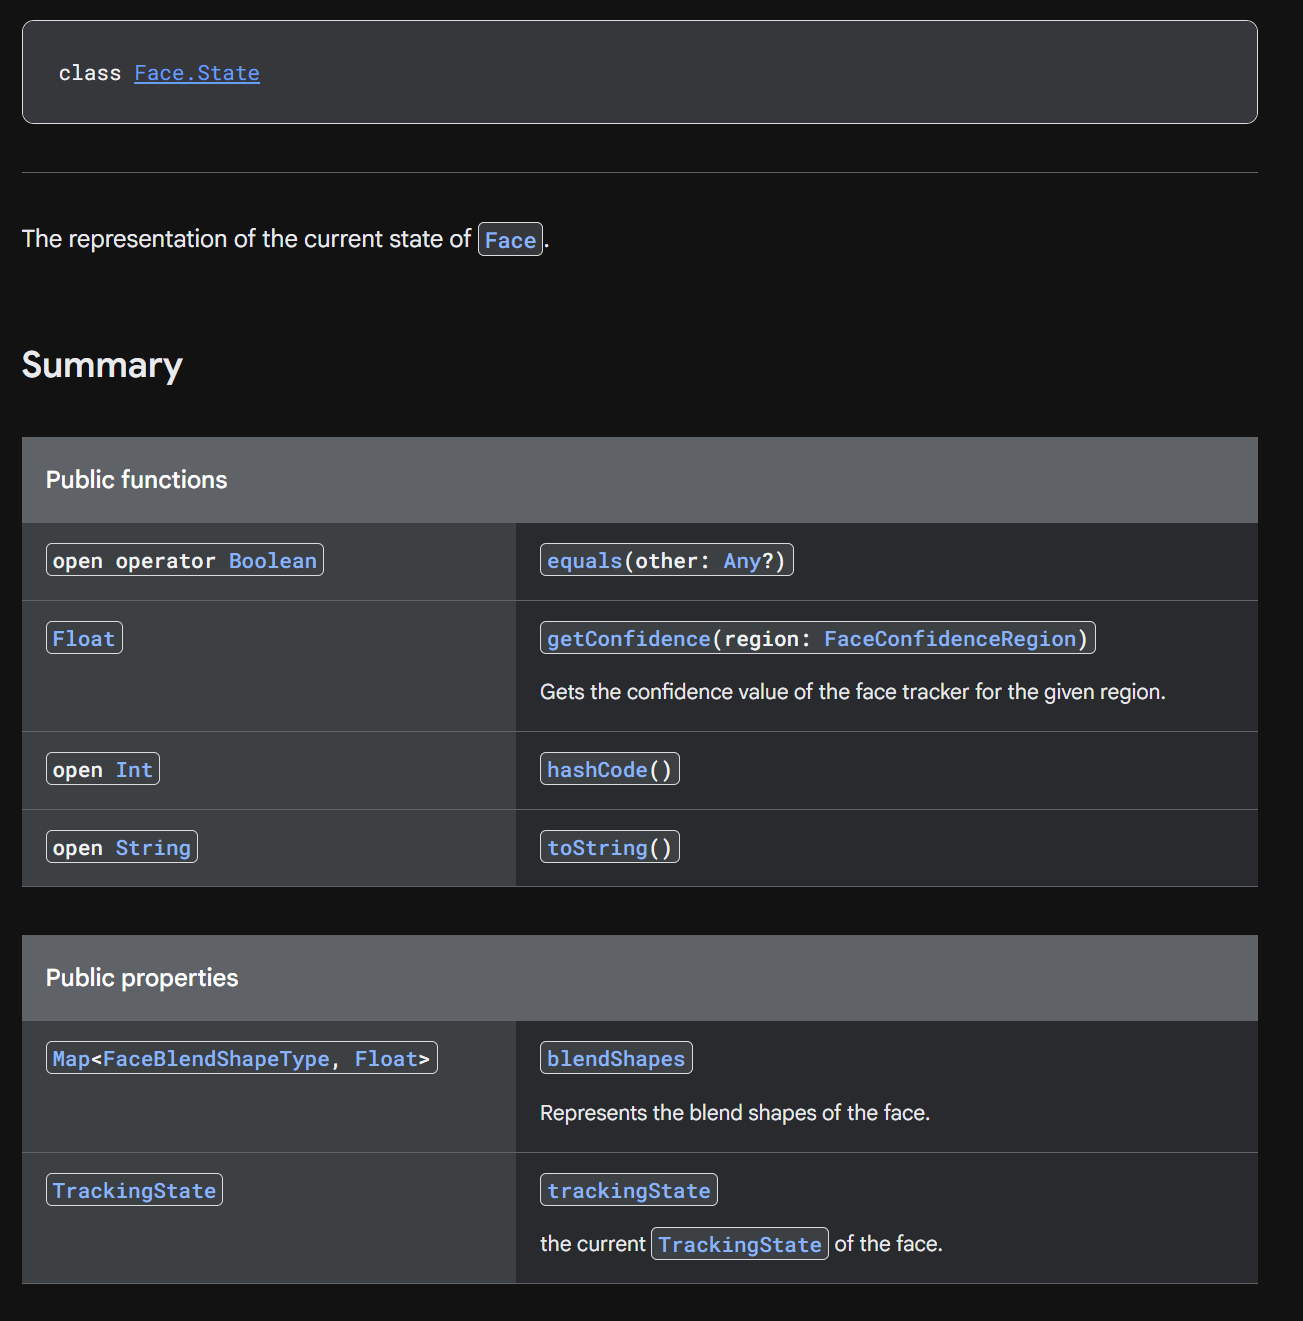This screenshot has width=1303, height=1321.
Task: Click the Face.State link in class declaration
Action: (197, 73)
